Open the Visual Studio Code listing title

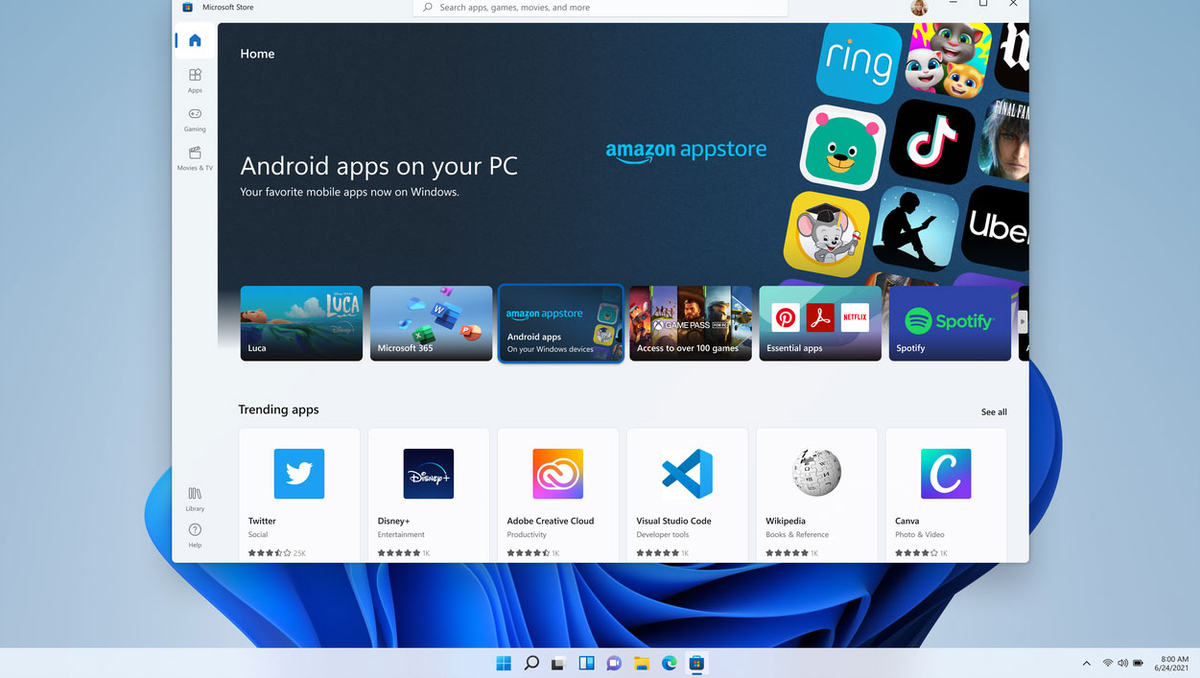[x=674, y=521]
